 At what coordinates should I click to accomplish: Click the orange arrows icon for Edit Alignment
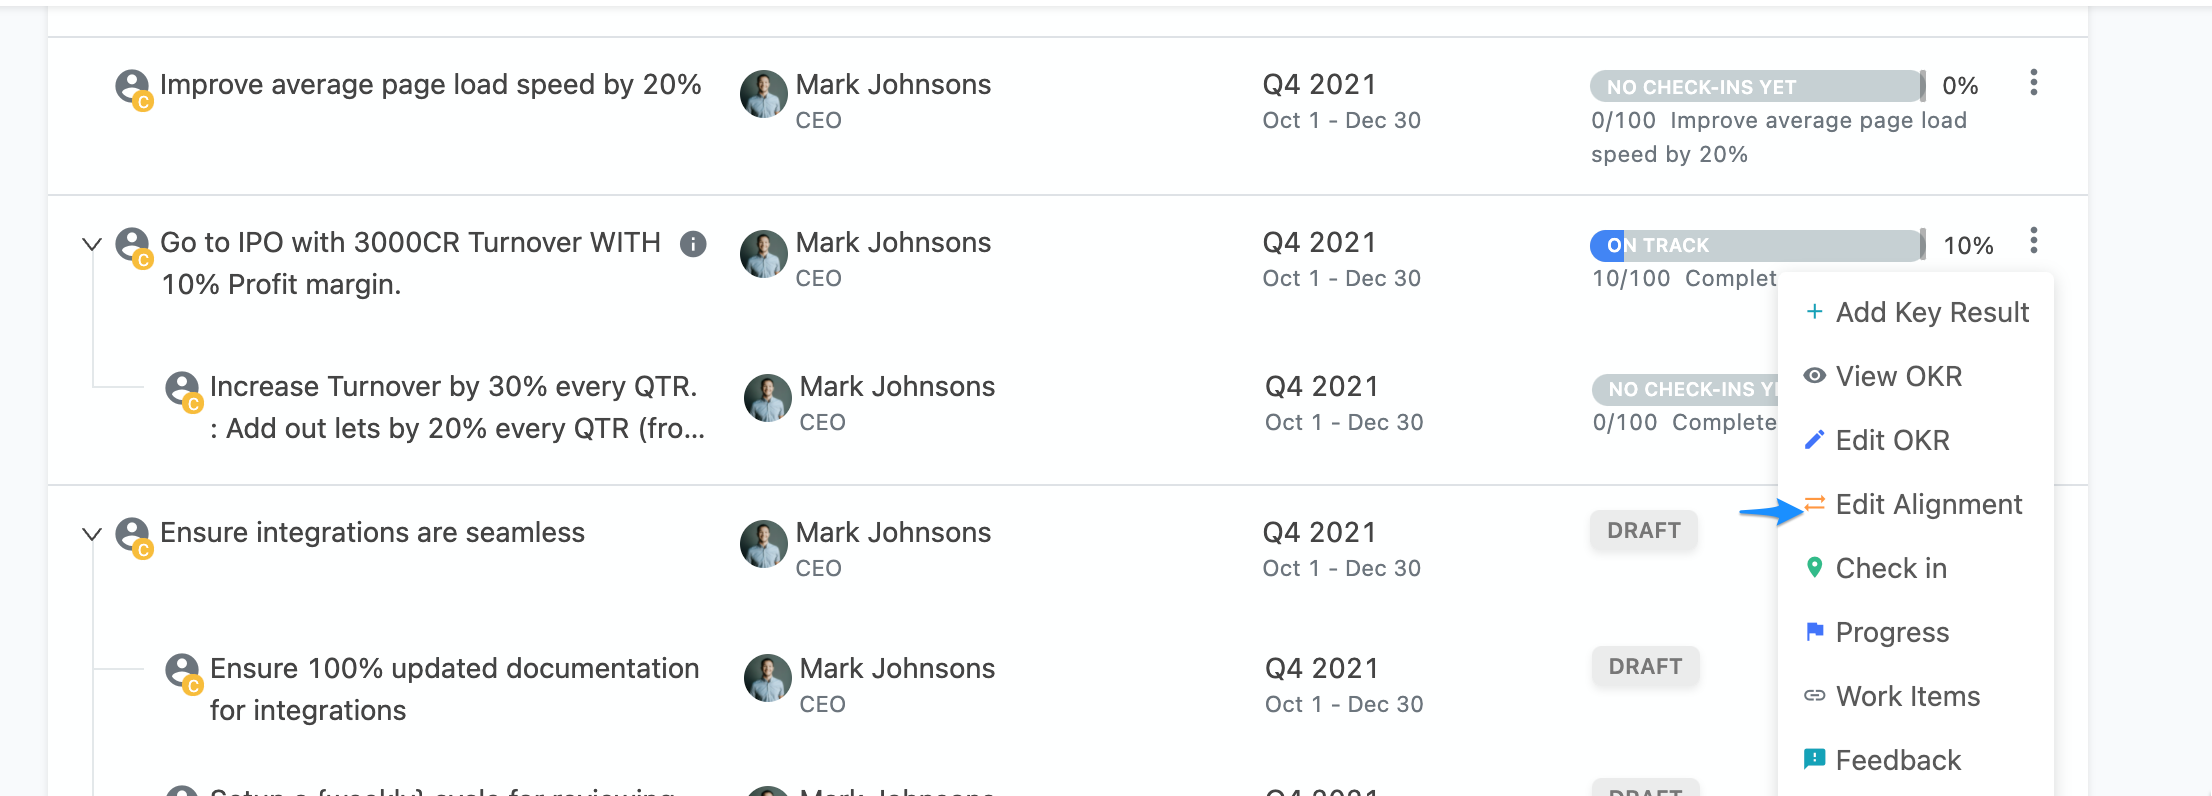pos(1814,503)
